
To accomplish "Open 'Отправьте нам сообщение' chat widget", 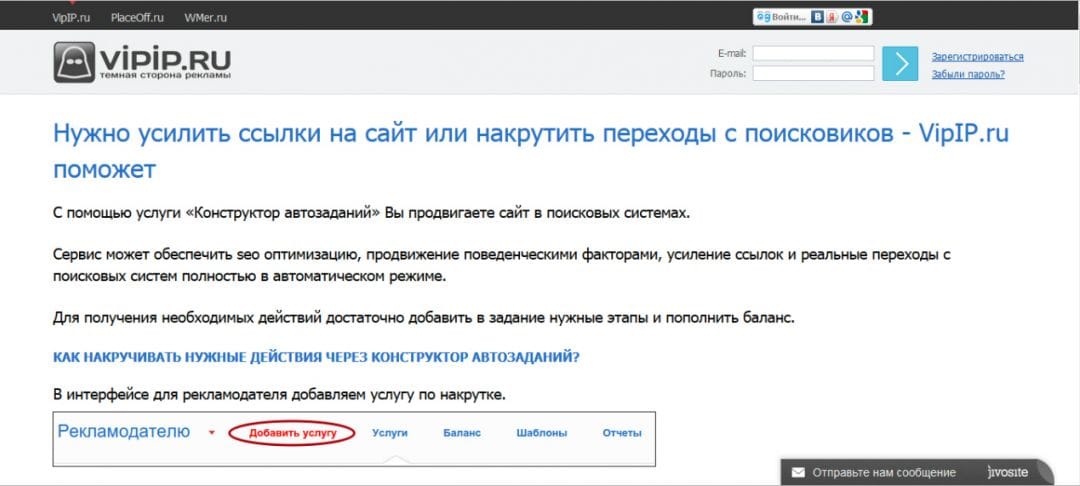I will click(884, 473).
